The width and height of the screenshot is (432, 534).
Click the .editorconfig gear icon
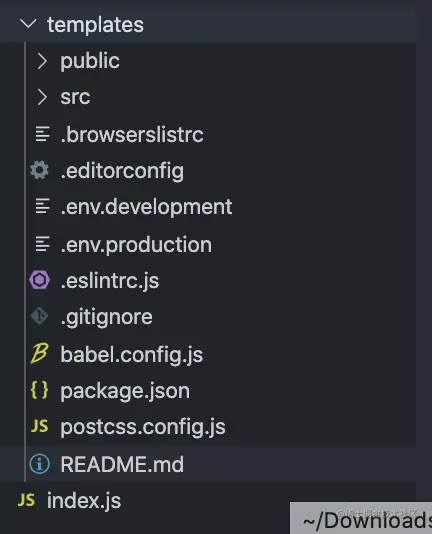click(40, 170)
